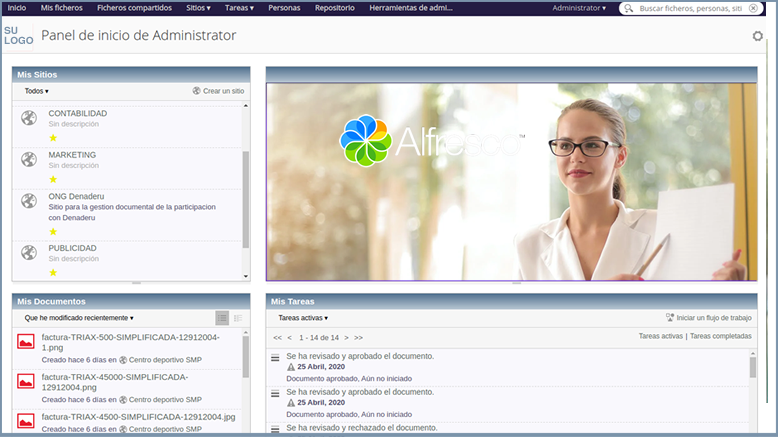Open the dashboard settings gear icon
Image resolution: width=778 pixels, height=437 pixels.
click(757, 36)
